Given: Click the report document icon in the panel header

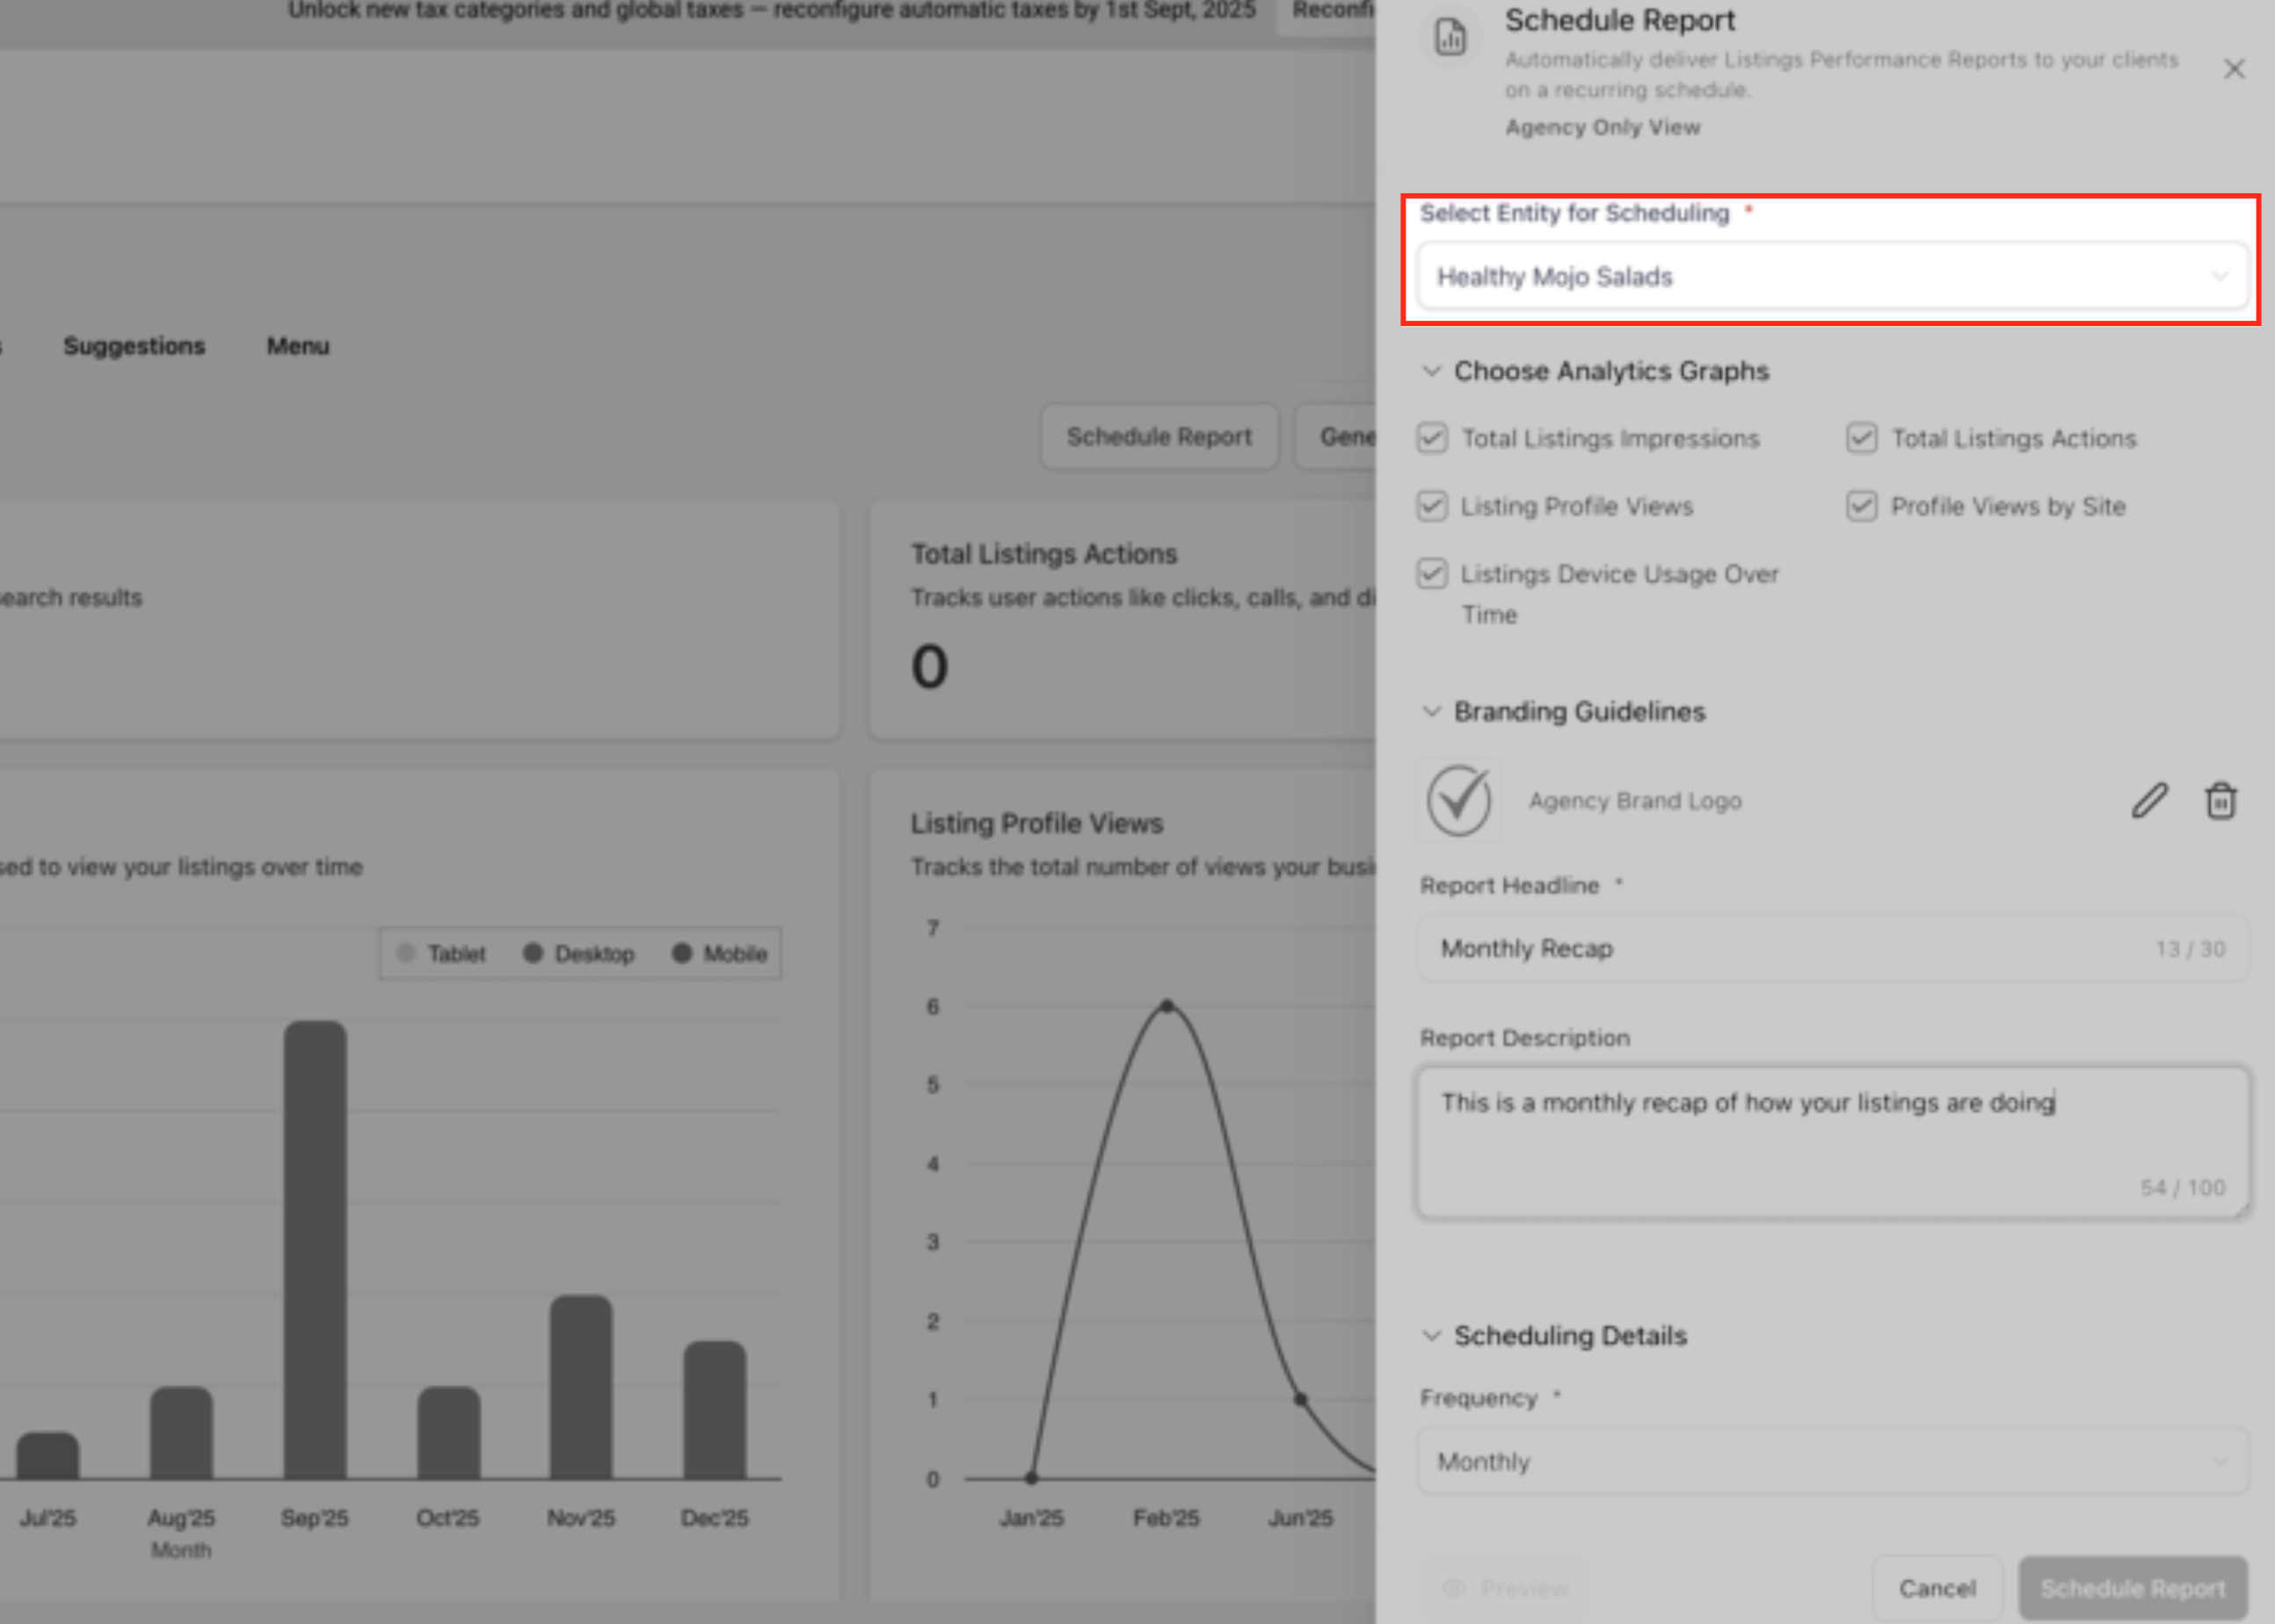Looking at the screenshot, I should point(1450,38).
